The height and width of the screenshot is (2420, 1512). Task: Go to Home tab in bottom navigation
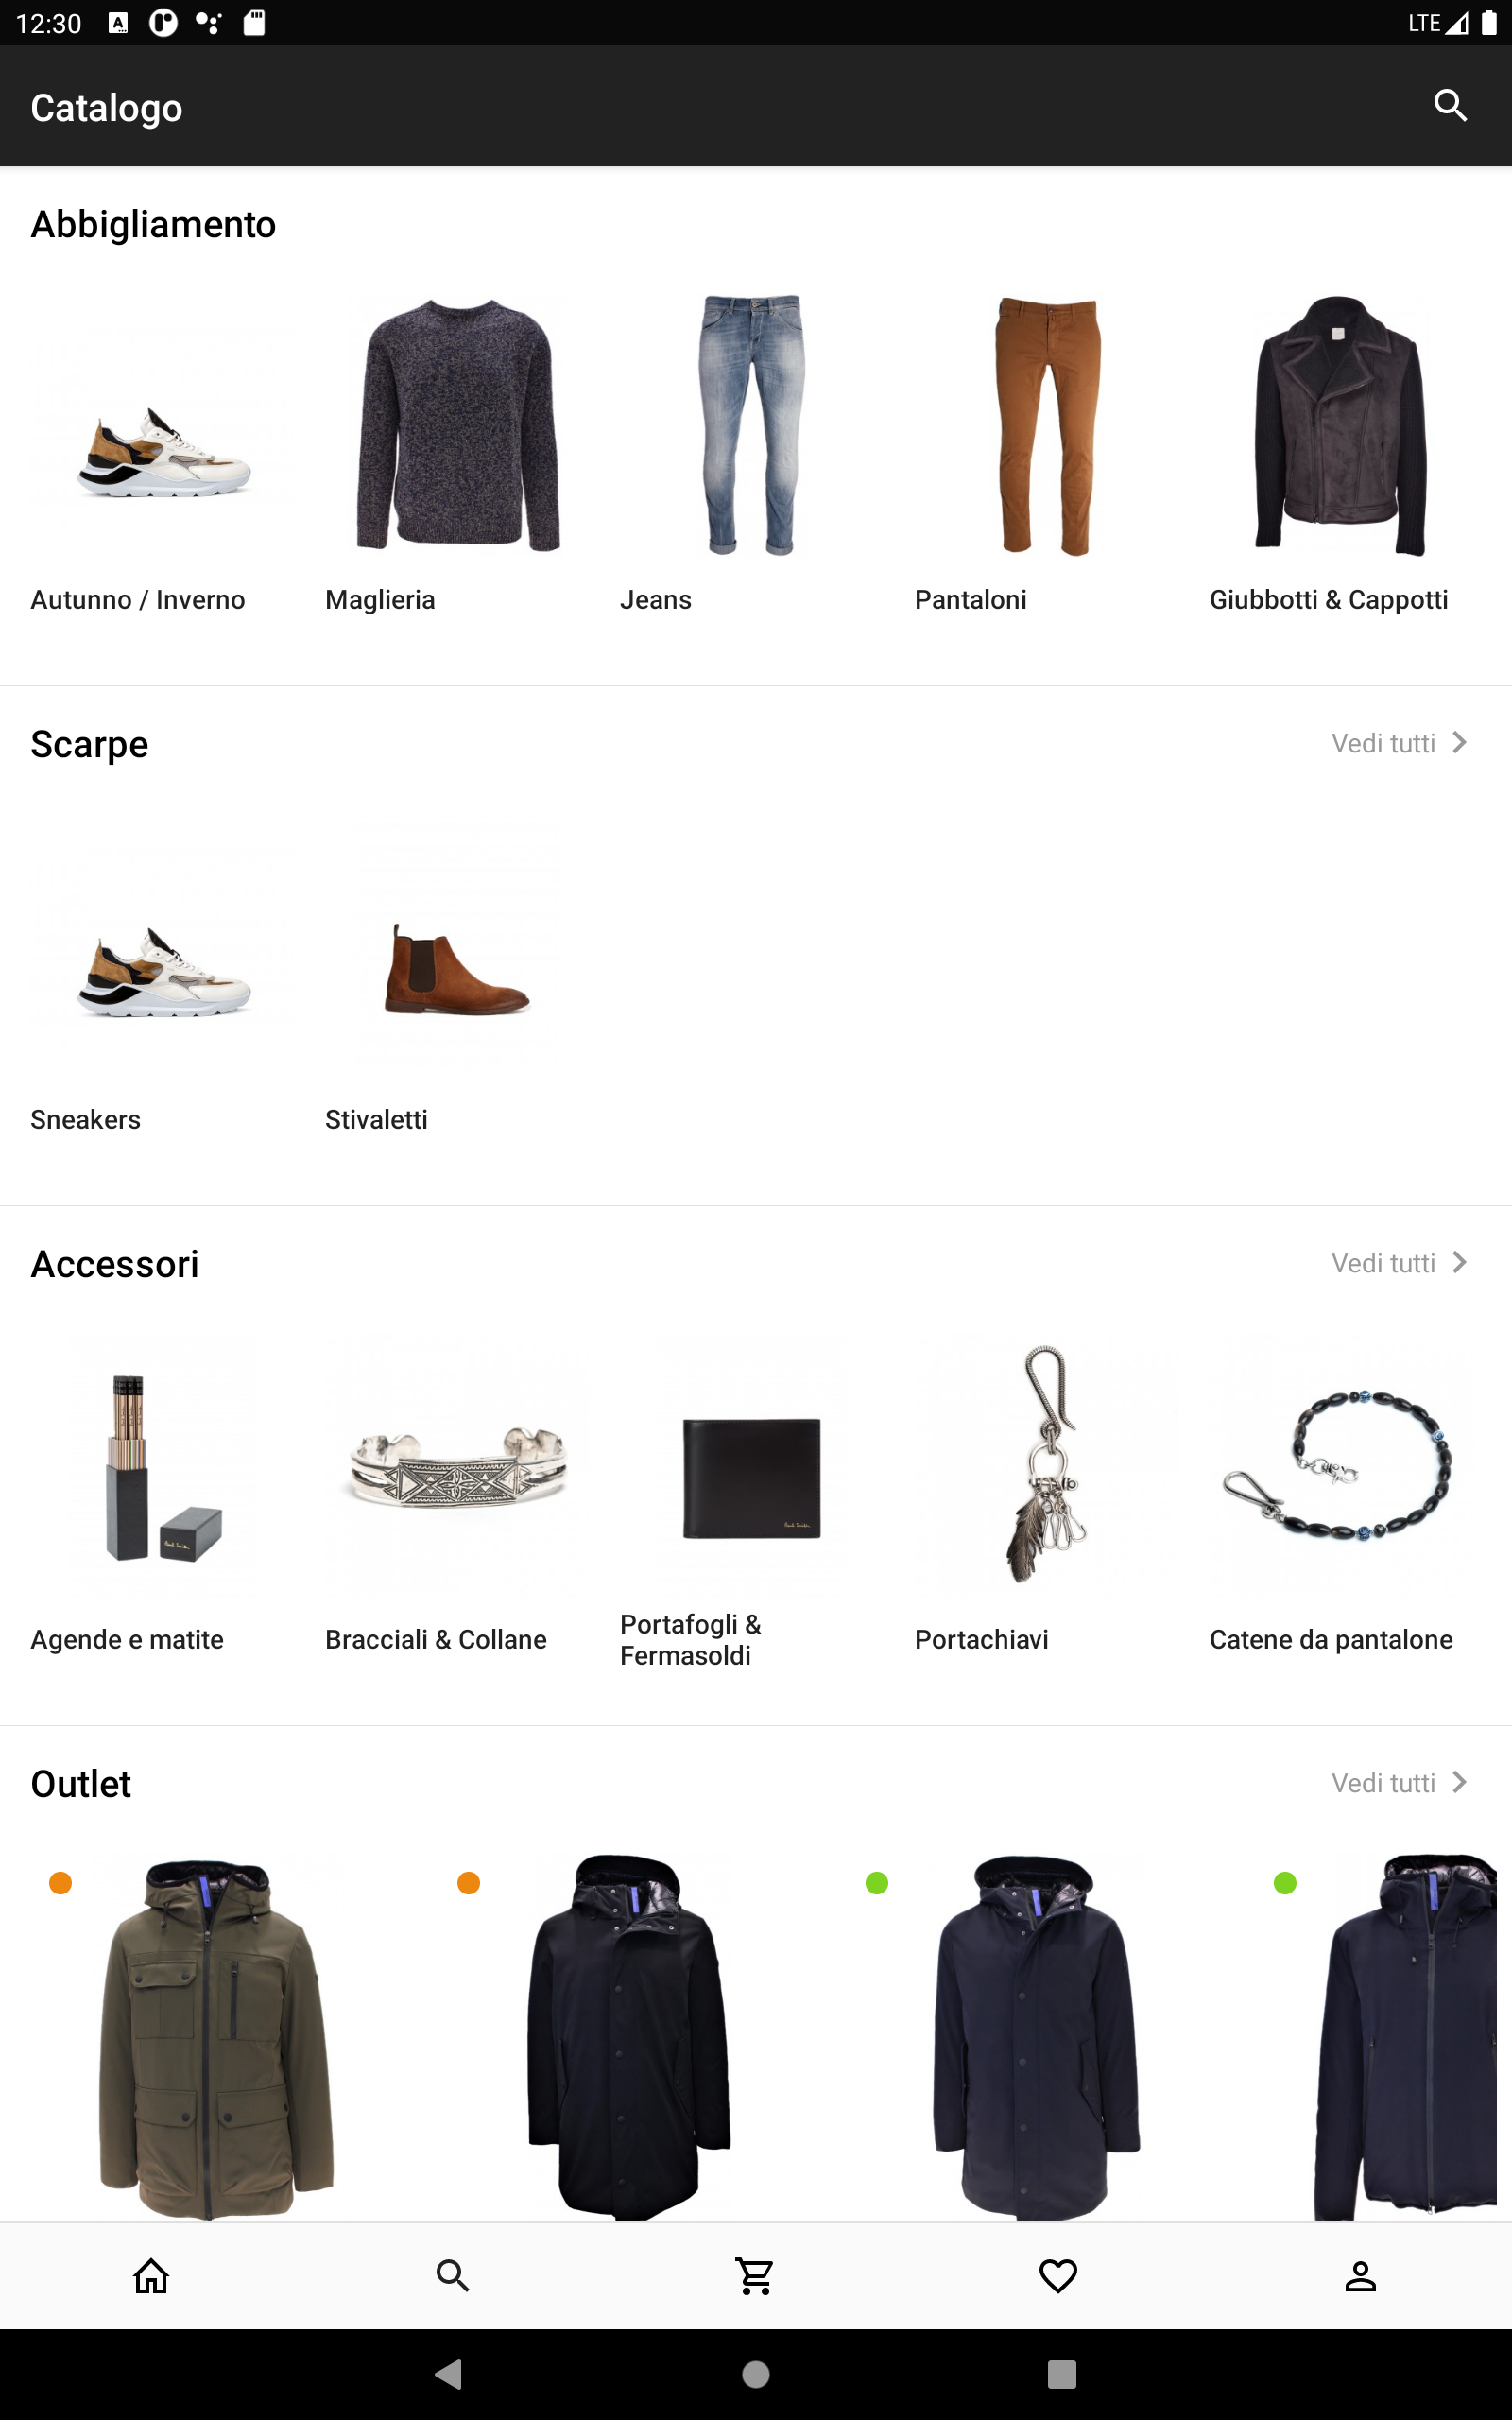pos(151,2275)
